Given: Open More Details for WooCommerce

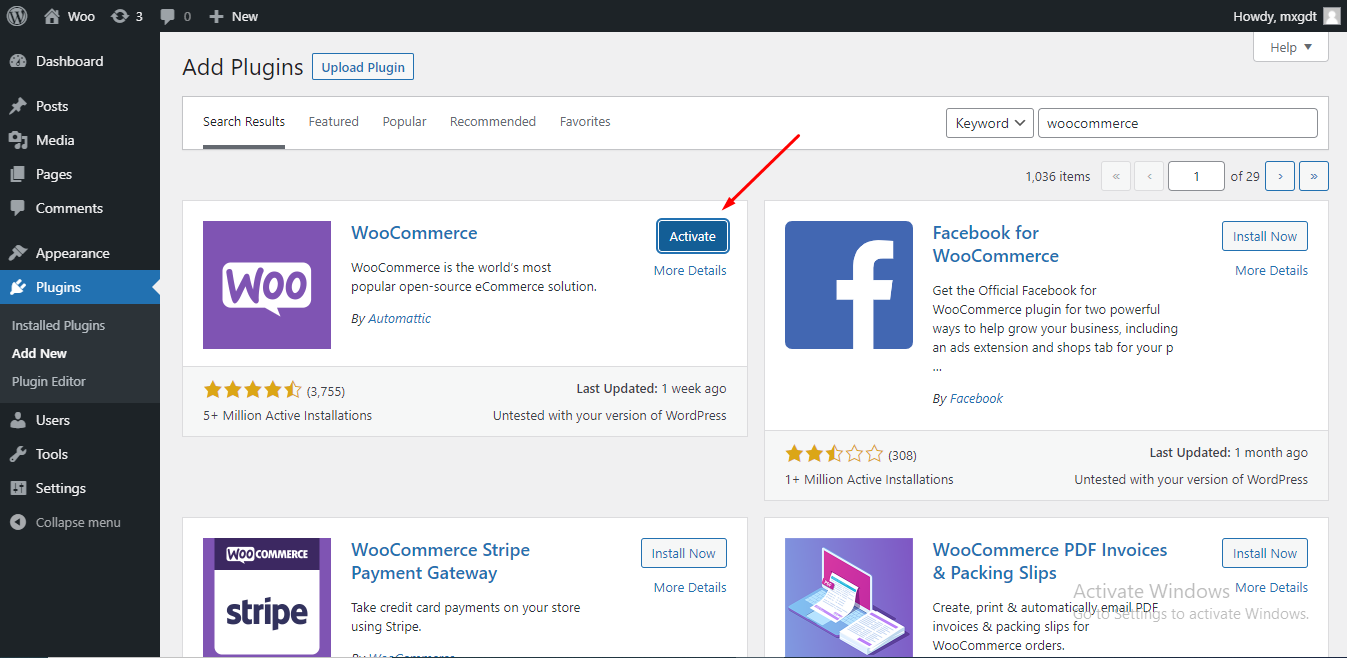Looking at the screenshot, I should click(x=690, y=270).
